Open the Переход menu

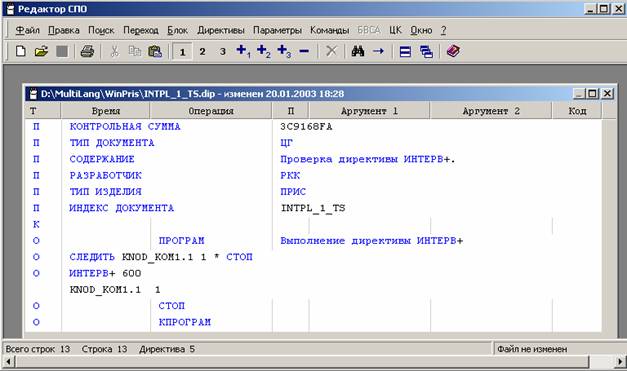pos(140,30)
